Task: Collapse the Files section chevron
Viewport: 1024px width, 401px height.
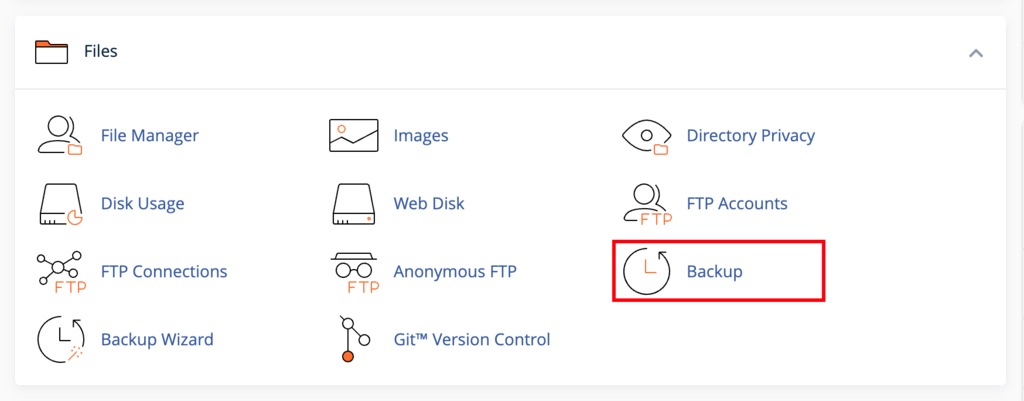Action: click(976, 53)
